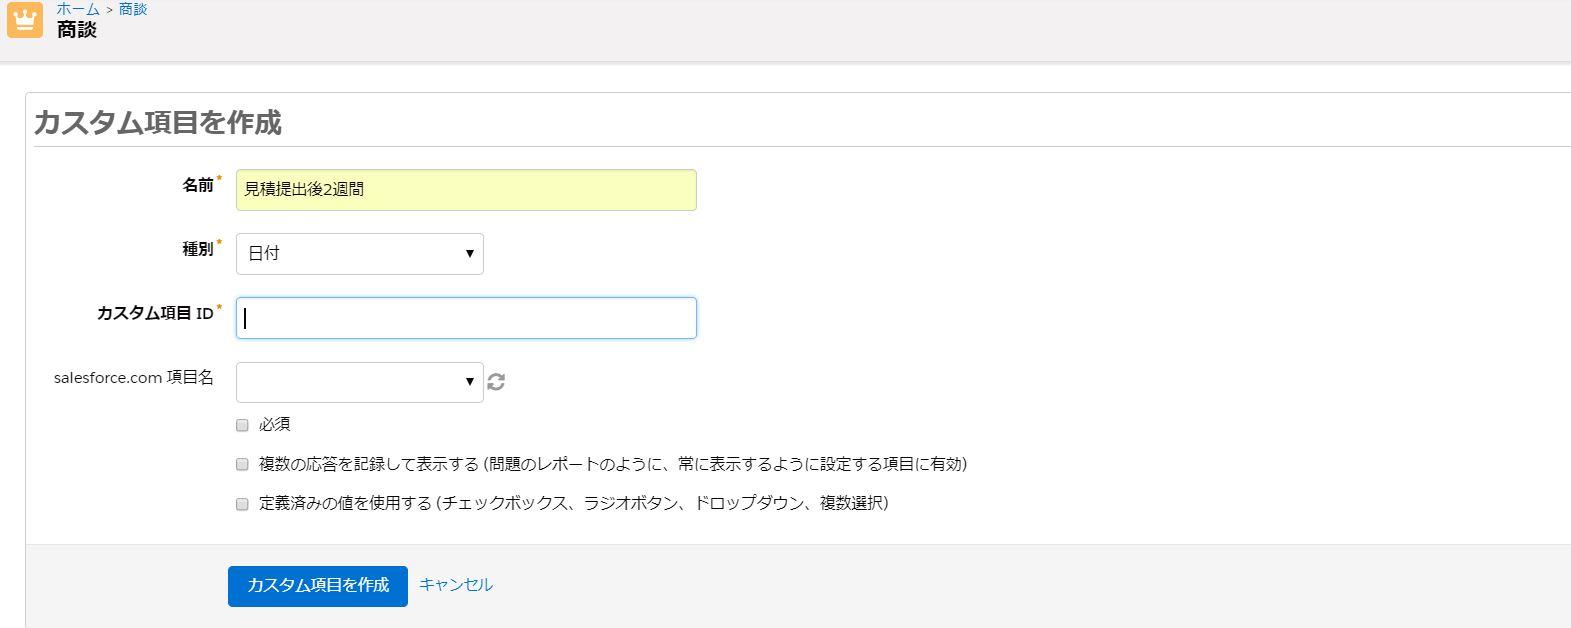Click the カスタム項目を作成 heading text

[158, 122]
